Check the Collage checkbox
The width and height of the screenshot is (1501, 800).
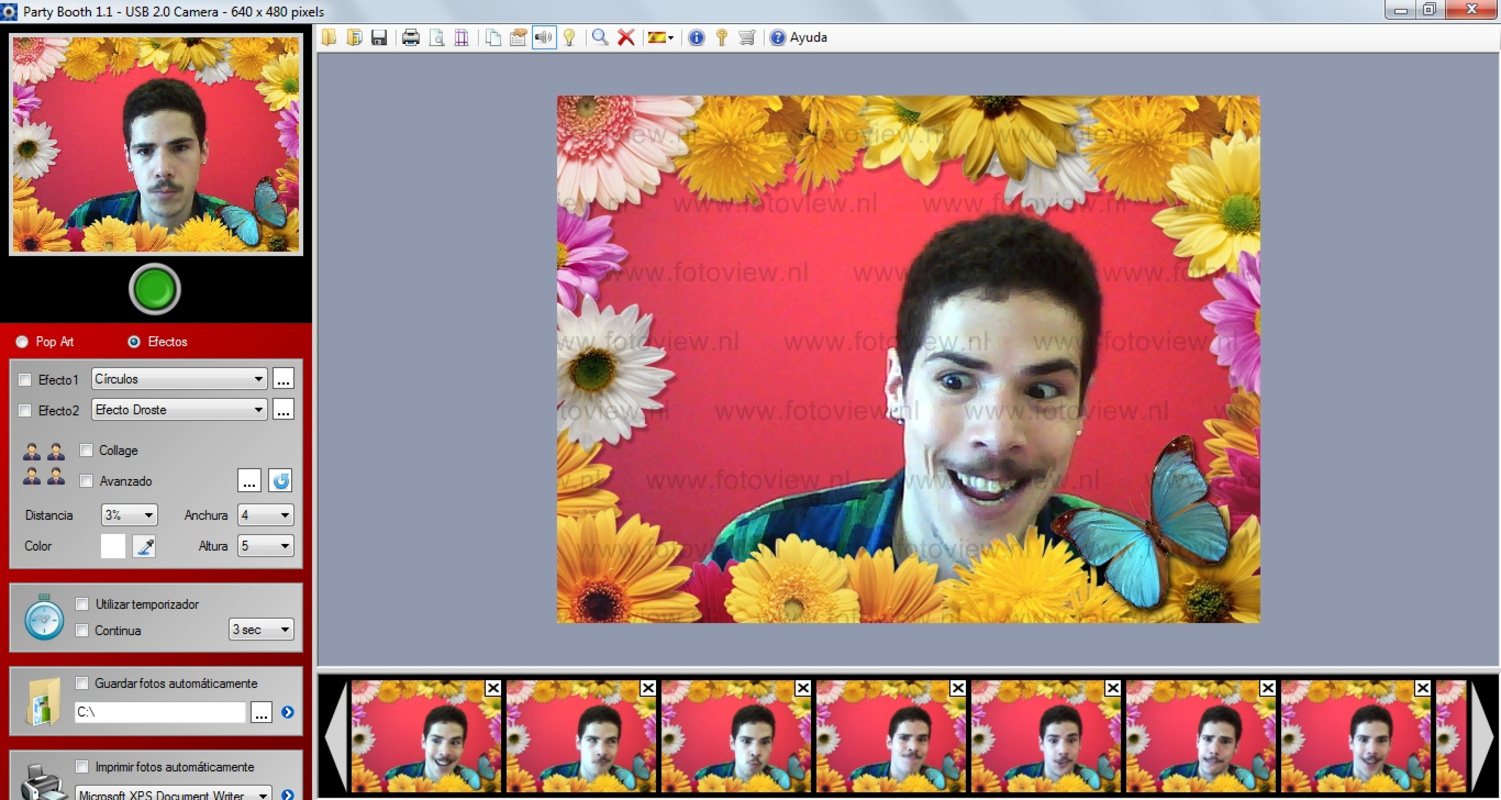[86, 450]
